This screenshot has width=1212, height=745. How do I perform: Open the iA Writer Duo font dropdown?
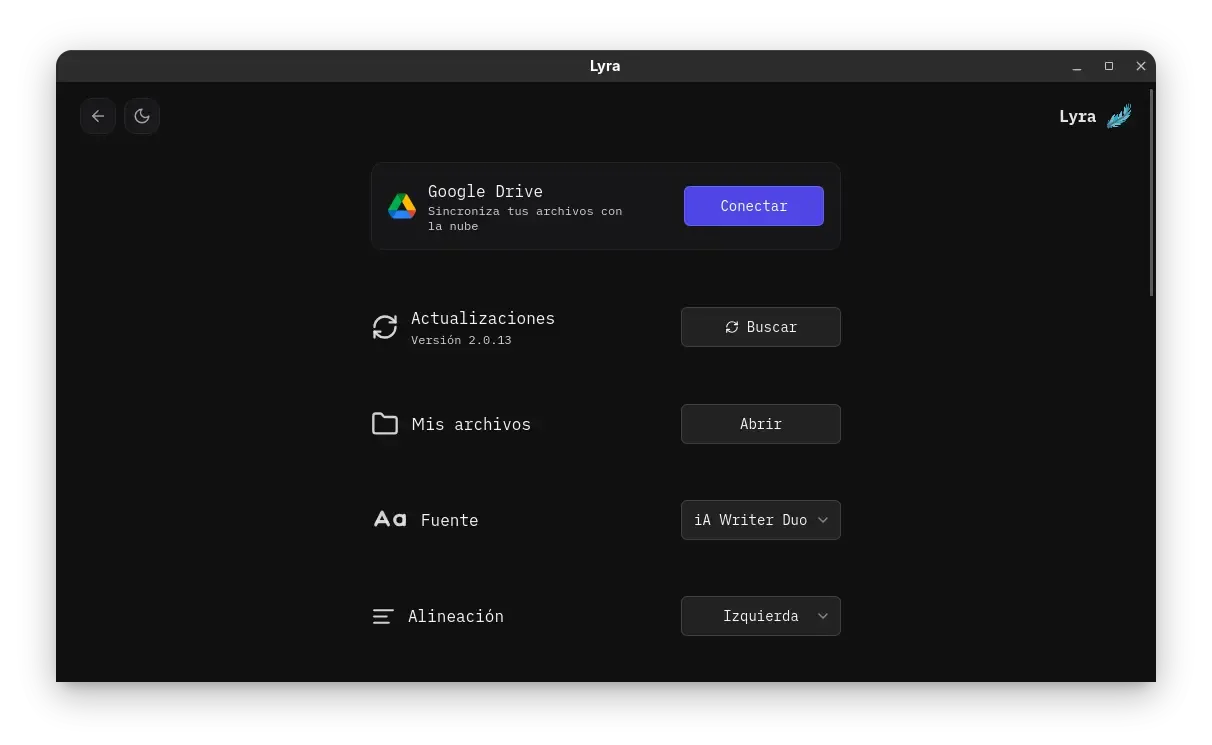pos(761,520)
